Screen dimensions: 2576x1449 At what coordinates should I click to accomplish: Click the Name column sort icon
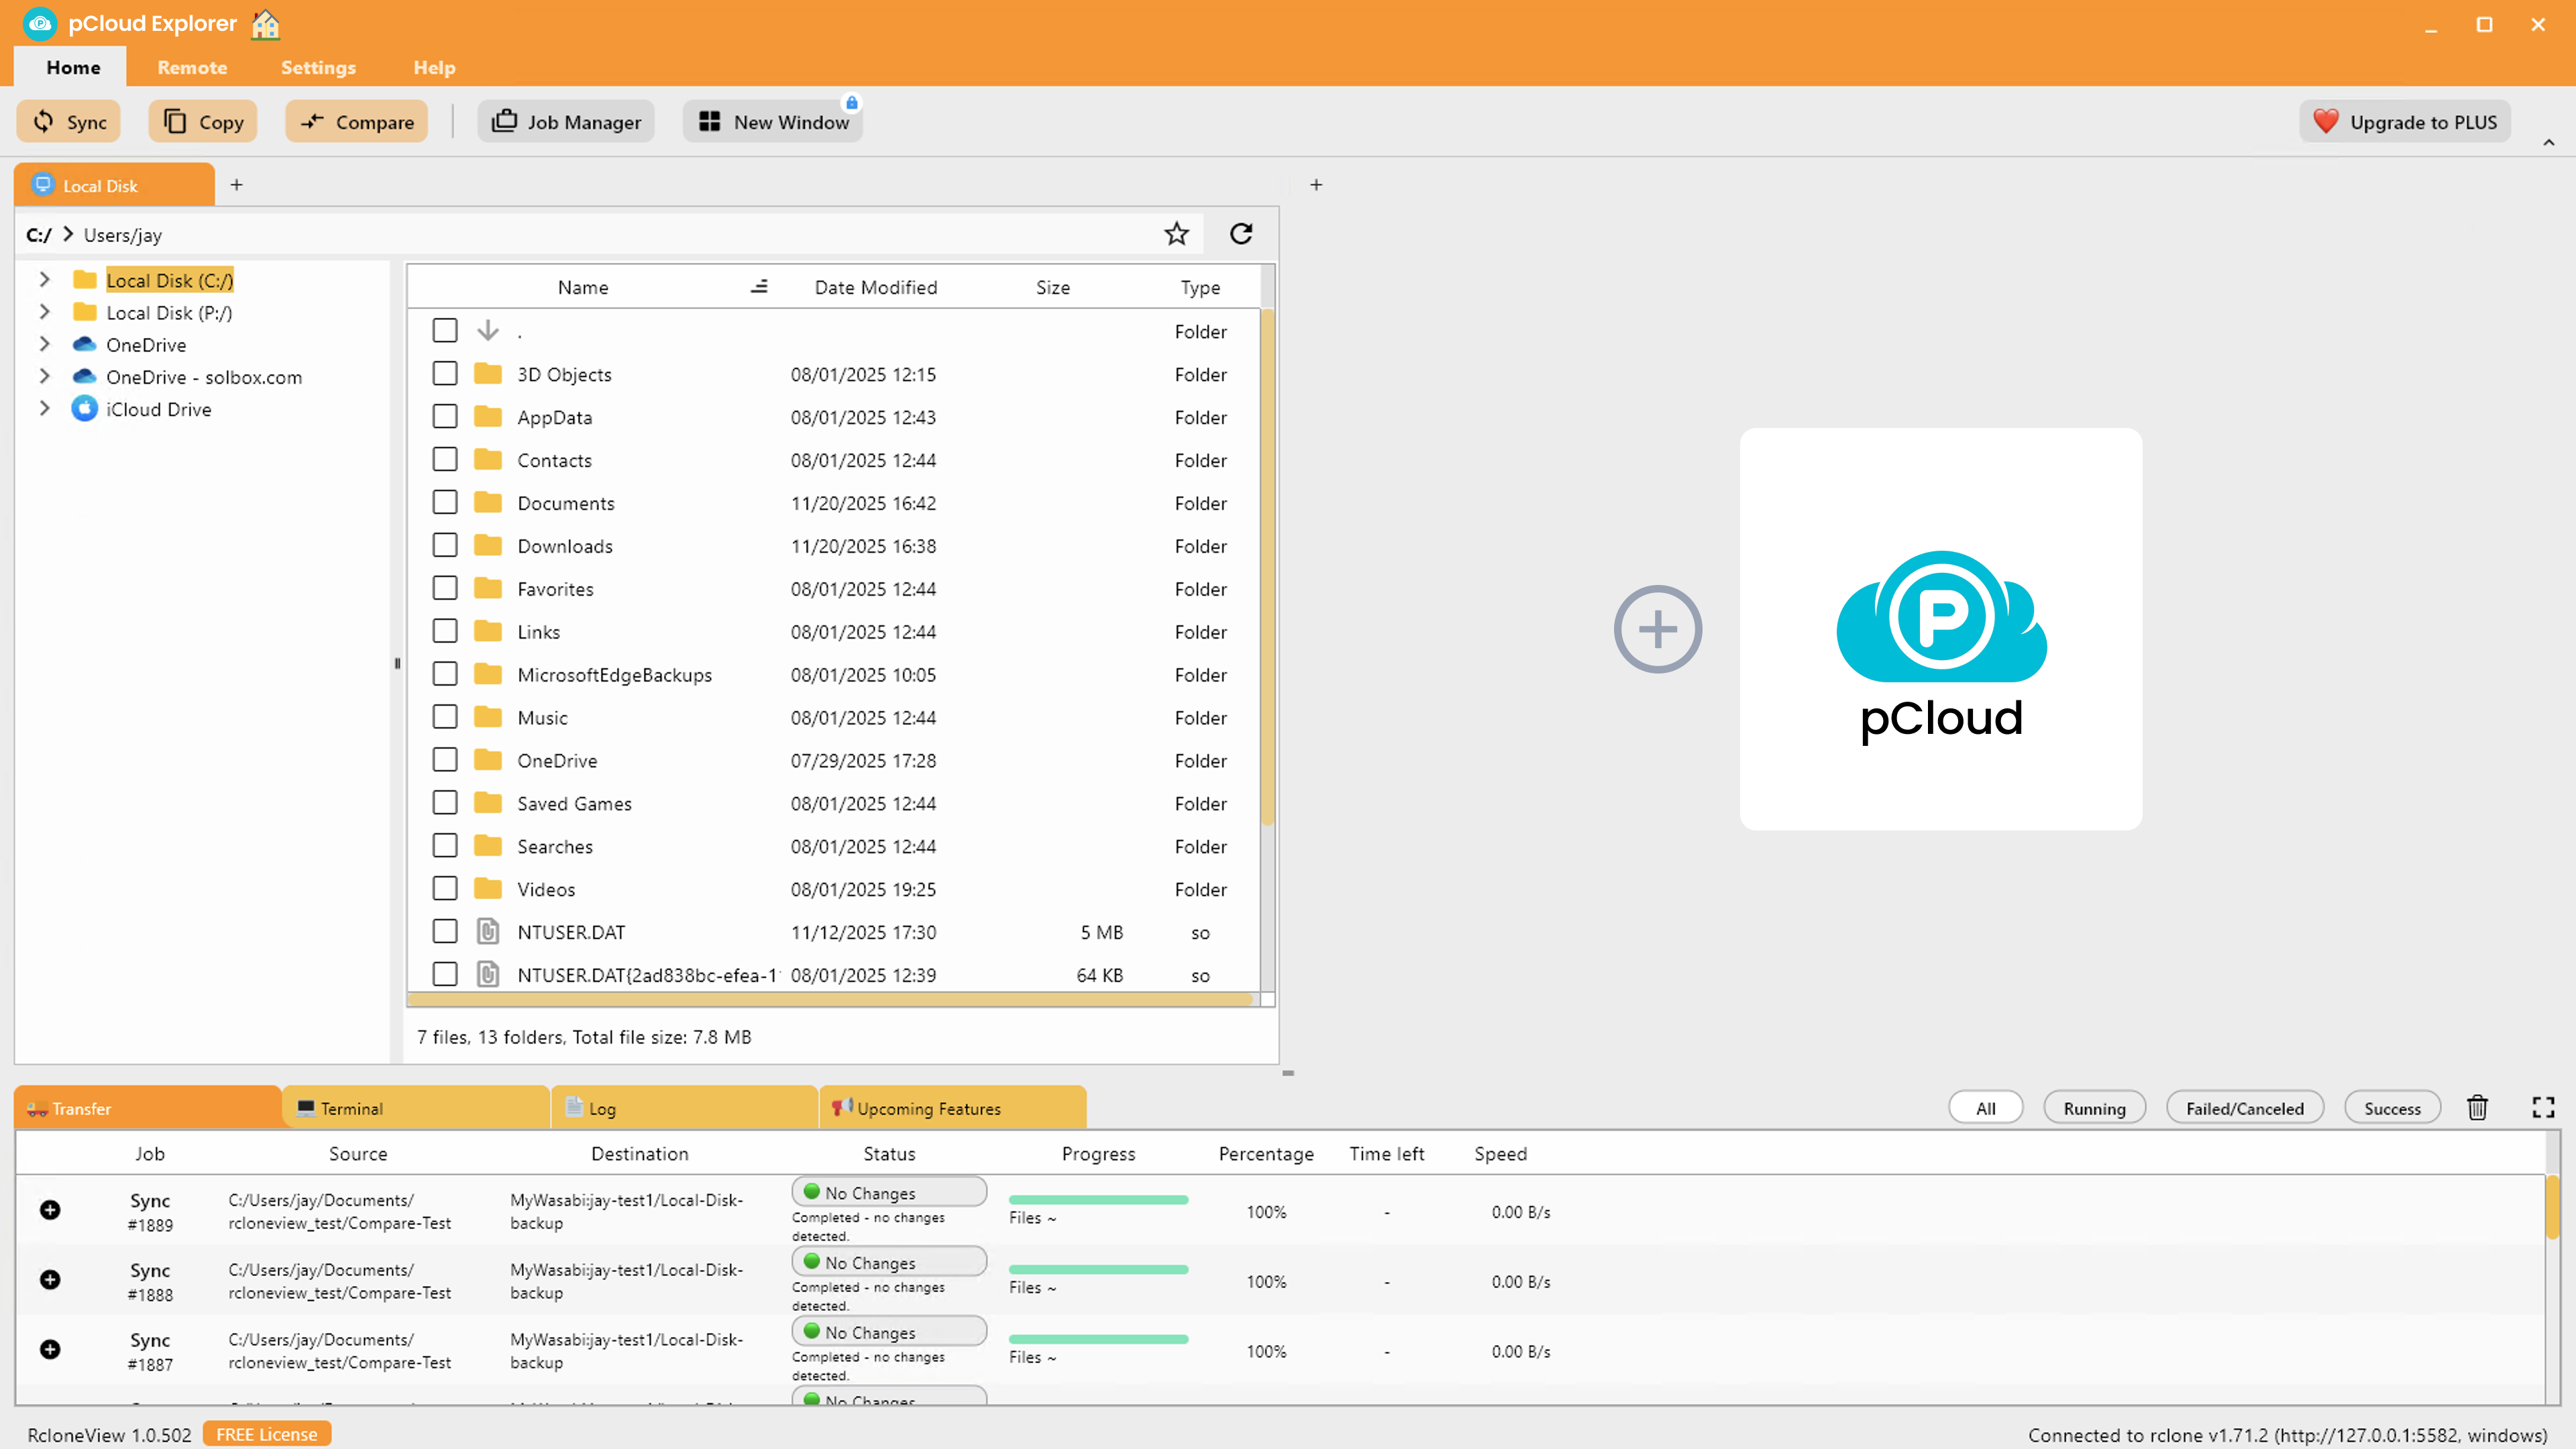point(759,287)
